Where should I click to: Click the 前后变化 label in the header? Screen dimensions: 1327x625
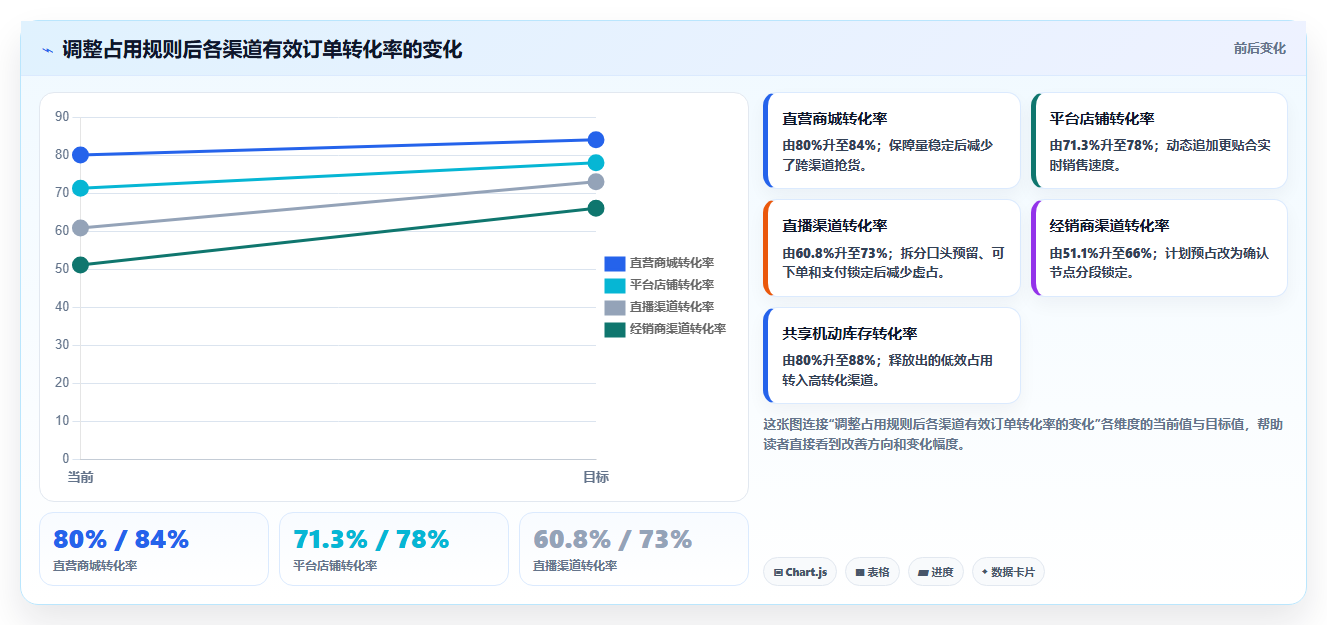click(1259, 48)
